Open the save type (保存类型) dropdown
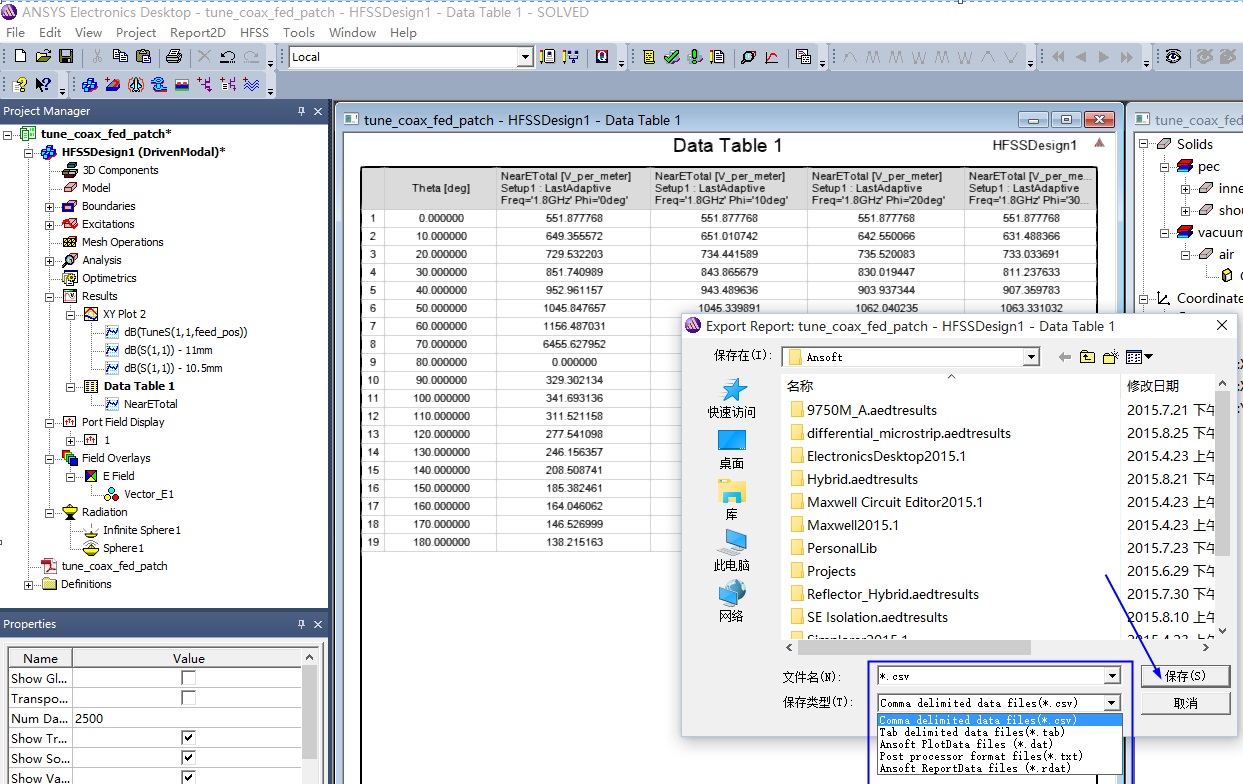1243x784 pixels. (x=1112, y=703)
